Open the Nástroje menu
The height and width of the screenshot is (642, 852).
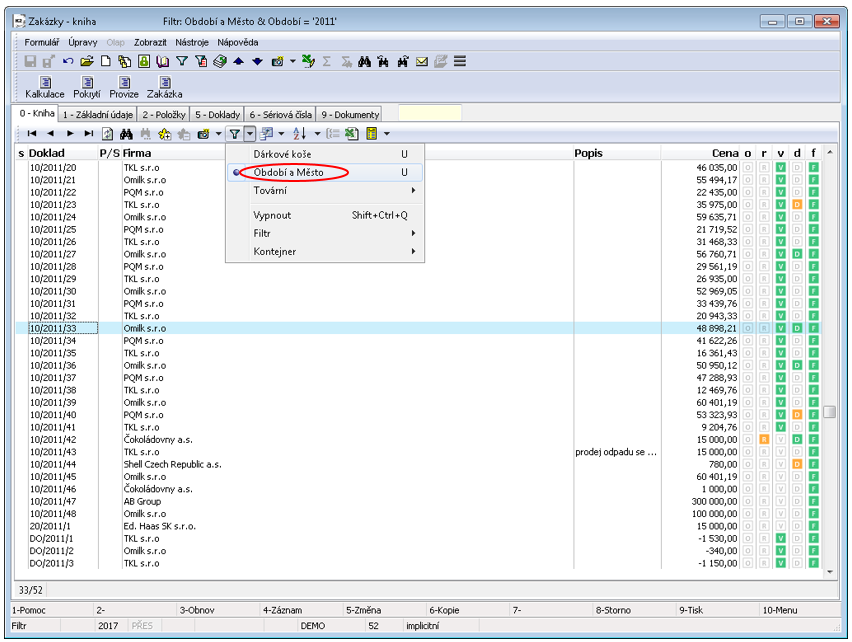click(191, 42)
